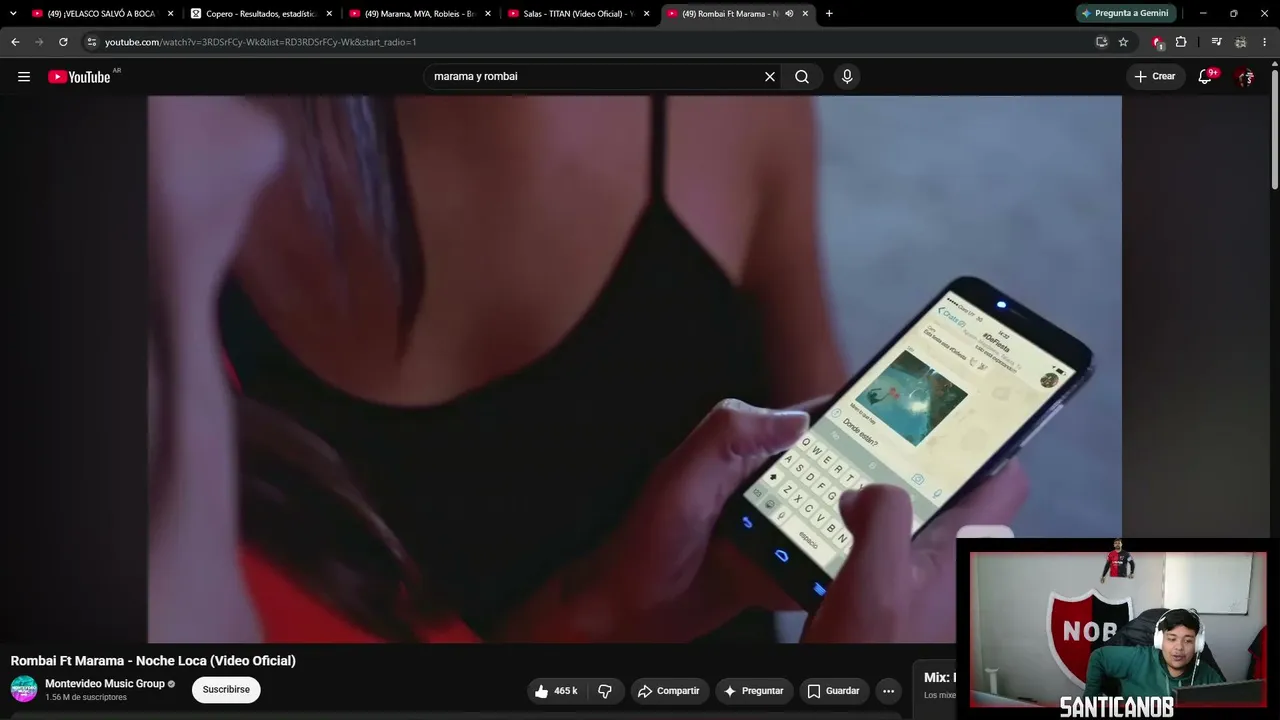Screen dimensions: 1280x720
Task: Open the Chrome profile avatar
Action: 1241,42
